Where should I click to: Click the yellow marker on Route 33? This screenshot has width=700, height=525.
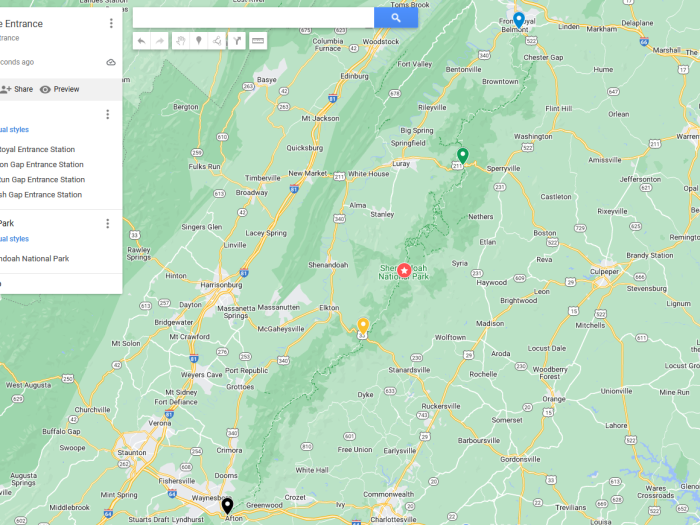[363, 326]
